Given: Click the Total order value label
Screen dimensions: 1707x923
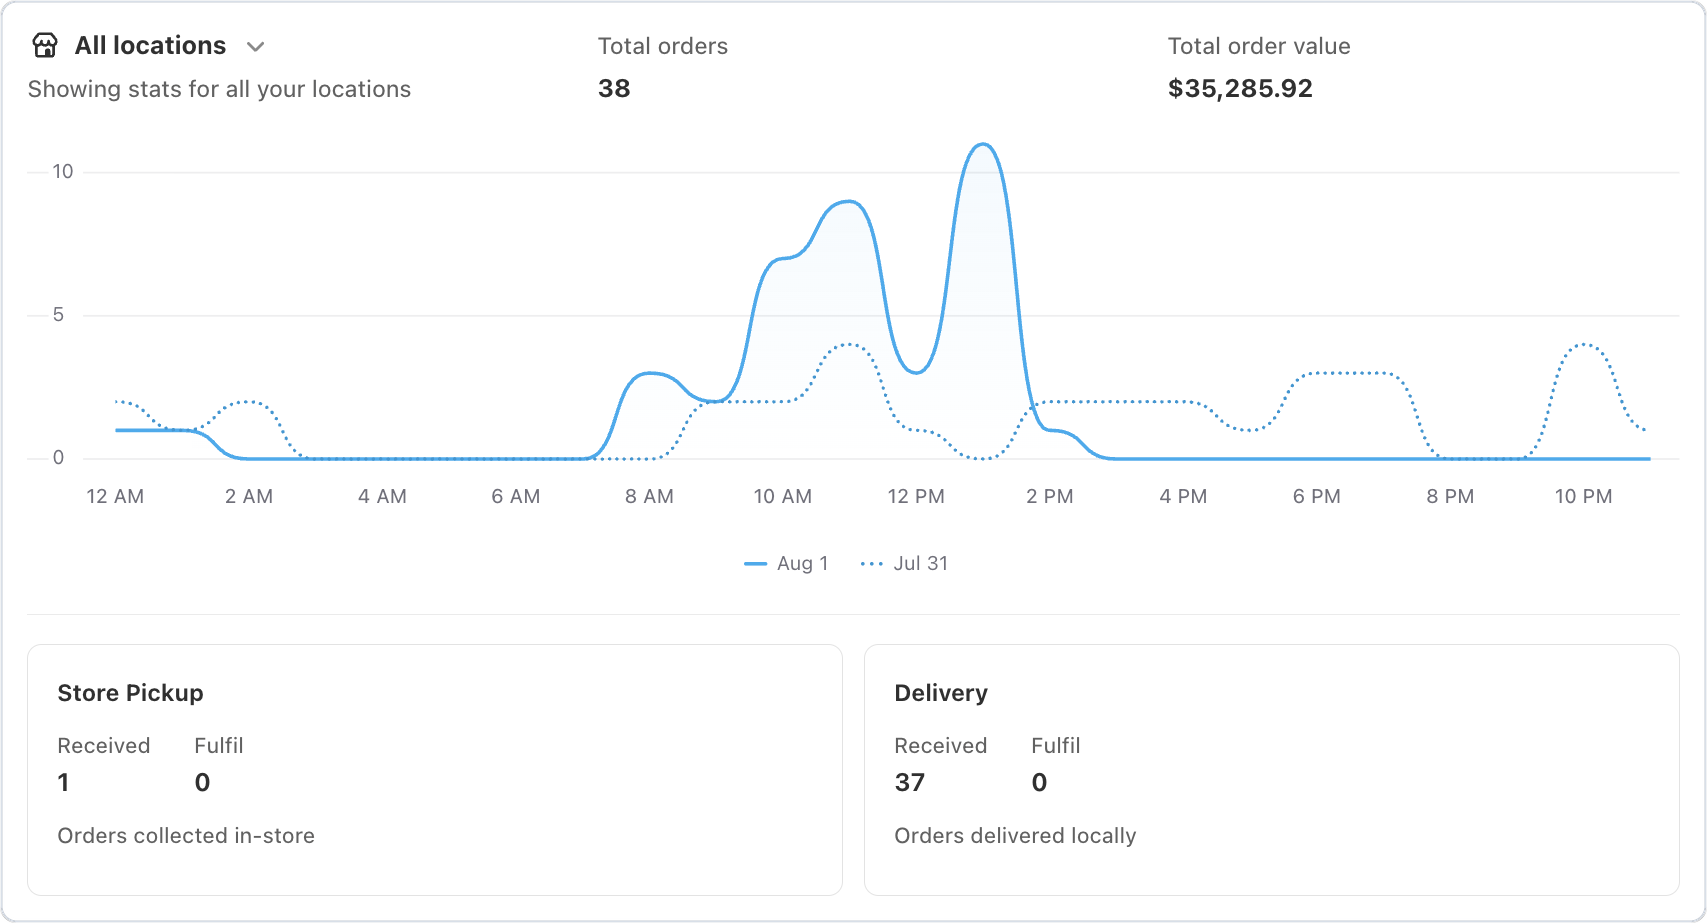Looking at the screenshot, I should point(1259,46).
